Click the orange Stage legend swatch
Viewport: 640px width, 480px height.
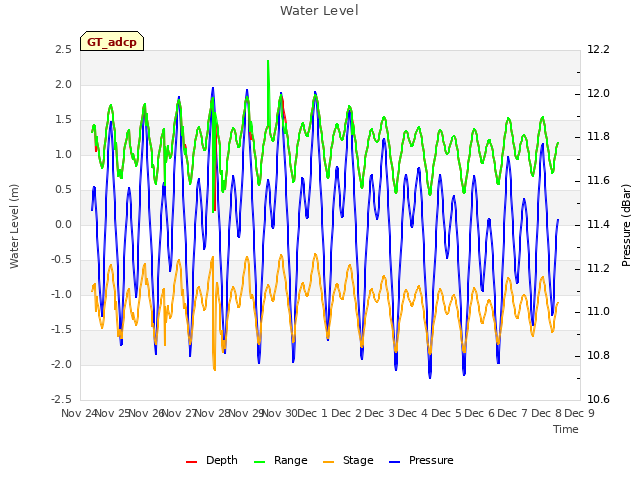[329, 462]
